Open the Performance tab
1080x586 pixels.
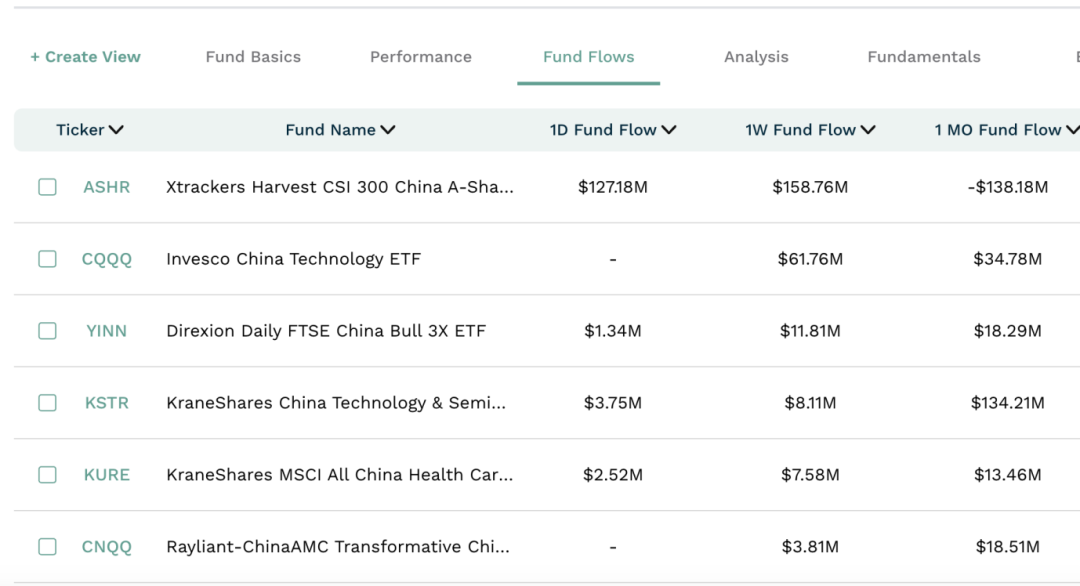421,57
